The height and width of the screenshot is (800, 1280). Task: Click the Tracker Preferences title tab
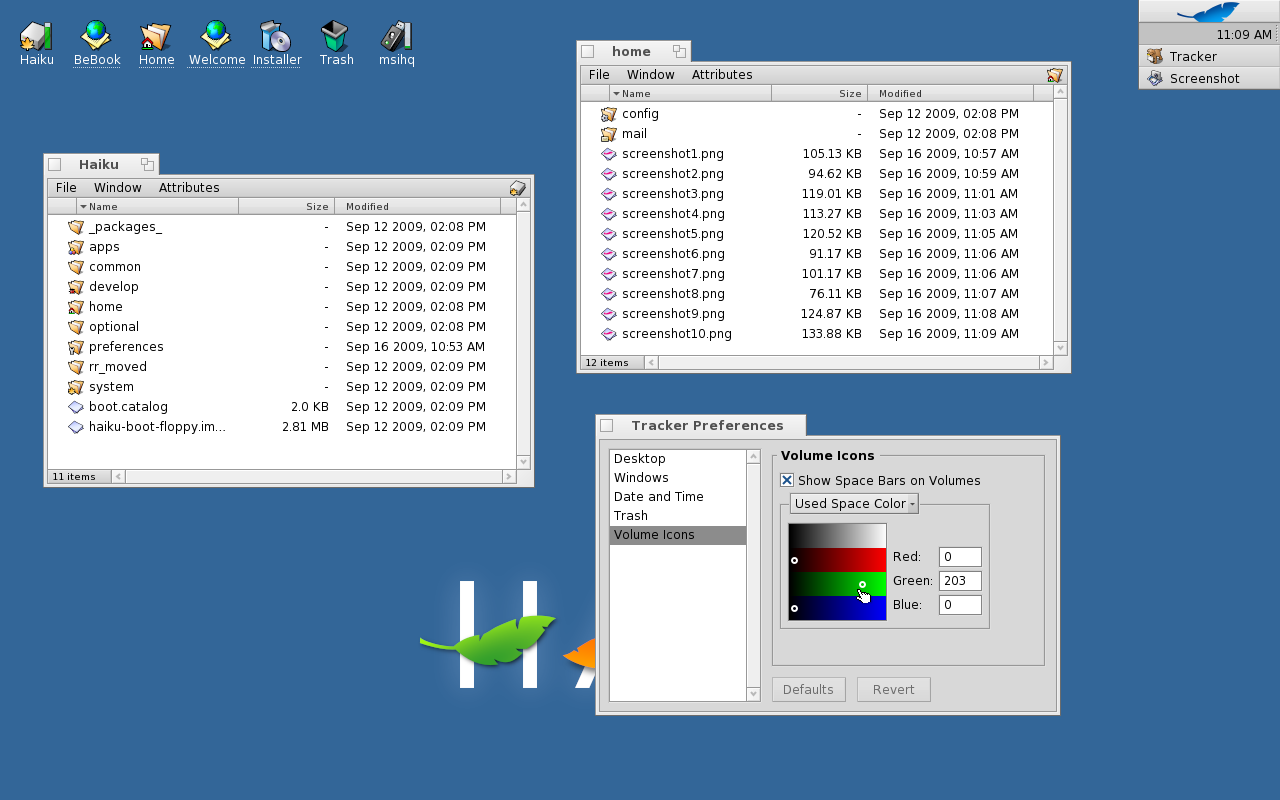tap(701, 426)
